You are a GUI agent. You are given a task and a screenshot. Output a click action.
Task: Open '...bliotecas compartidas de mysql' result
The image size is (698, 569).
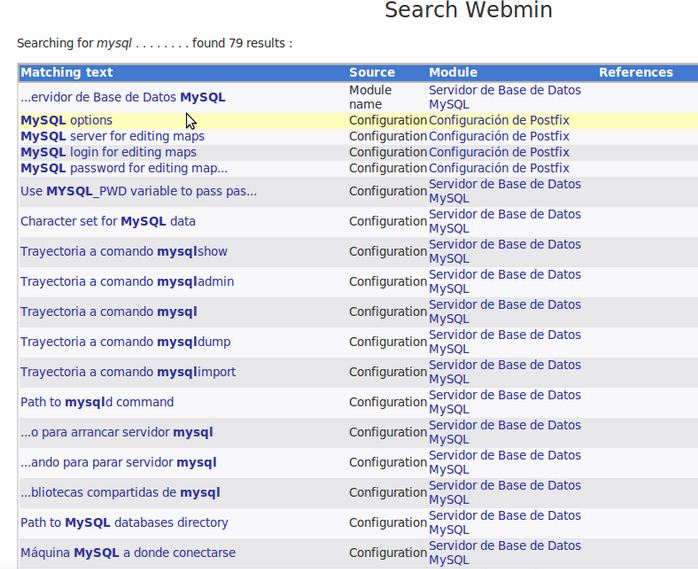[x=120, y=492]
